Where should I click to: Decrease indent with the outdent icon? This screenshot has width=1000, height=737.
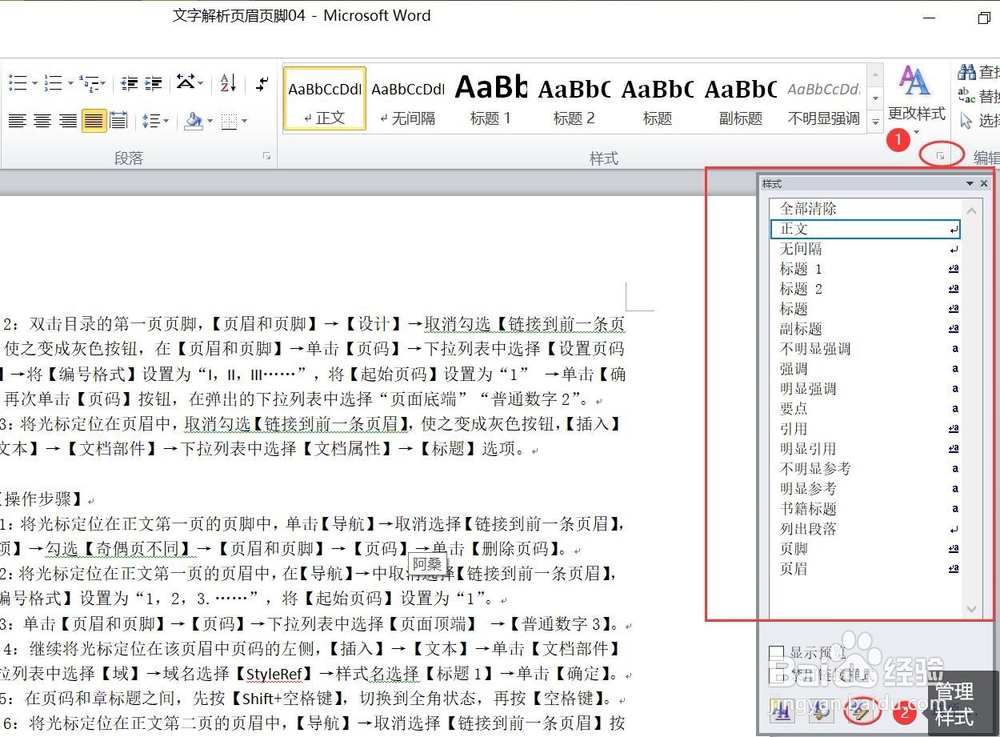click(x=129, y=83)
